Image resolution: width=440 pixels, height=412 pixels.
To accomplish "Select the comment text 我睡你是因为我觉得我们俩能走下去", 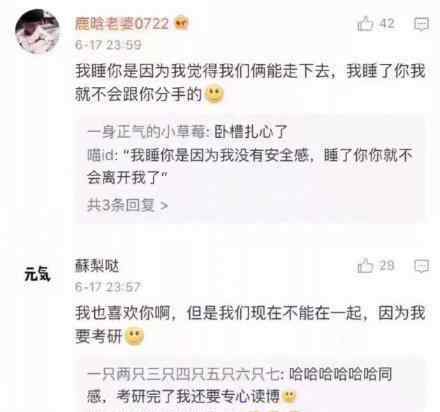I will pos(203,71).
